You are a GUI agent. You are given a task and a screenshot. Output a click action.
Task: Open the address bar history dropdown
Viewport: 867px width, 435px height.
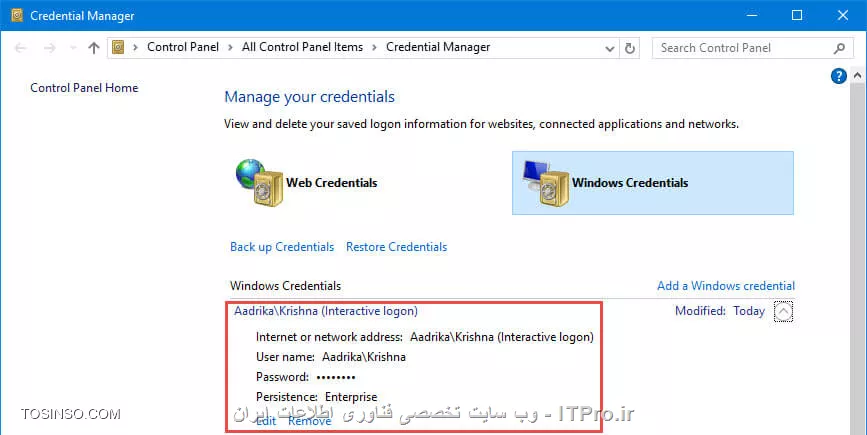(x=609, y=49)
